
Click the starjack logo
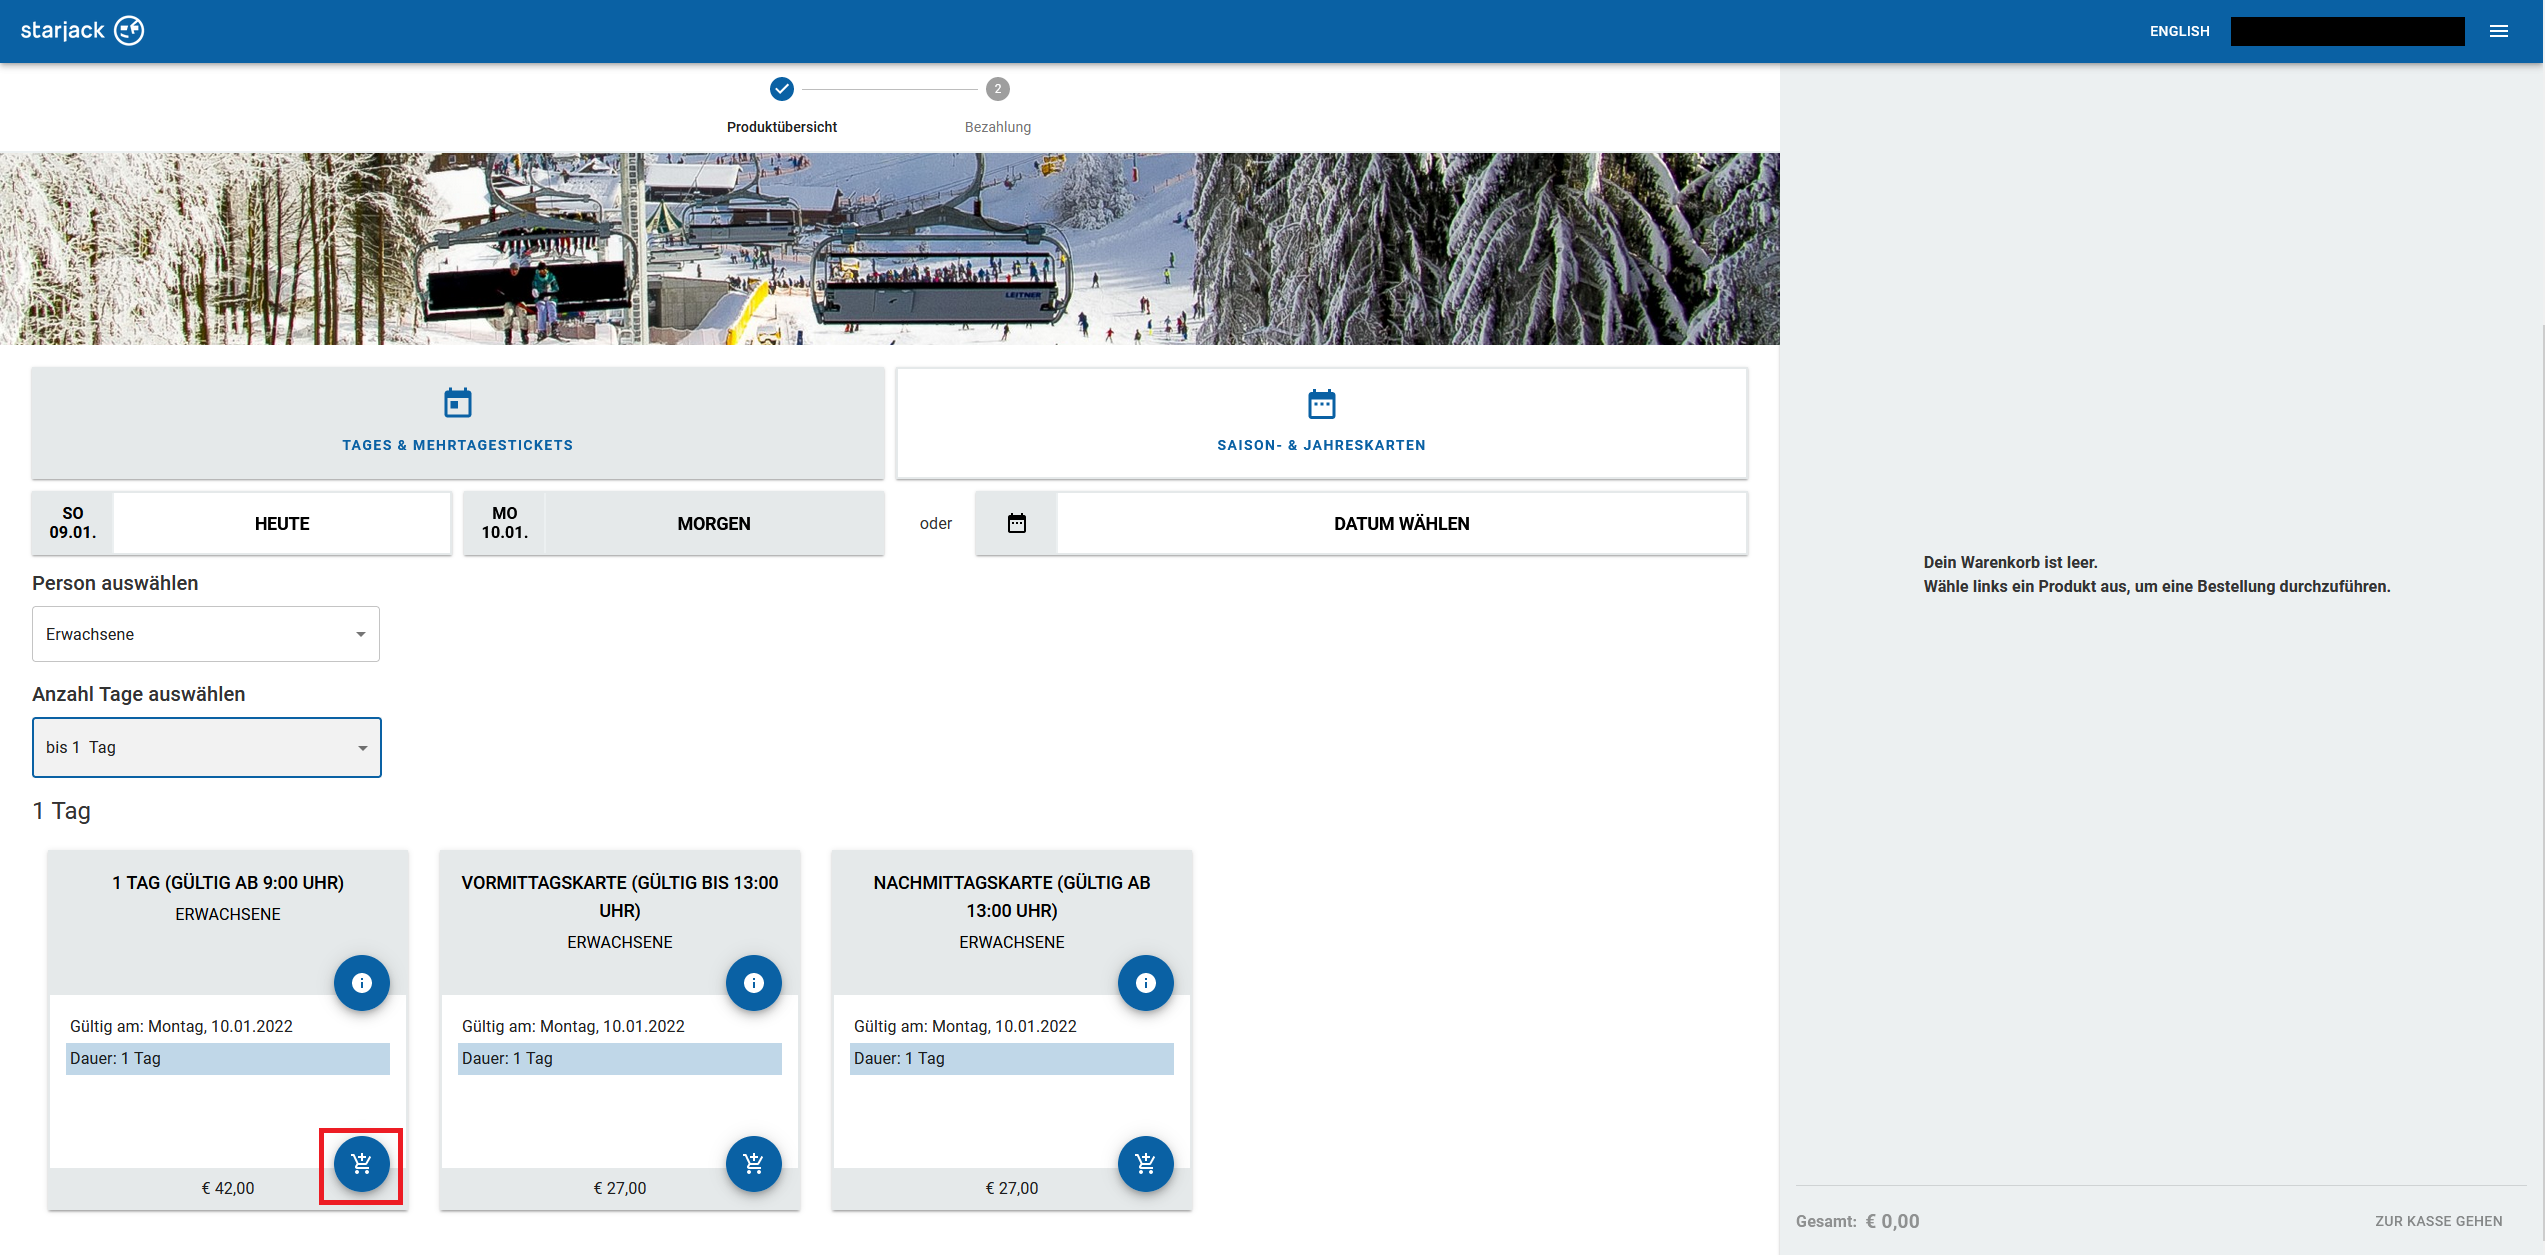(82, 31)
